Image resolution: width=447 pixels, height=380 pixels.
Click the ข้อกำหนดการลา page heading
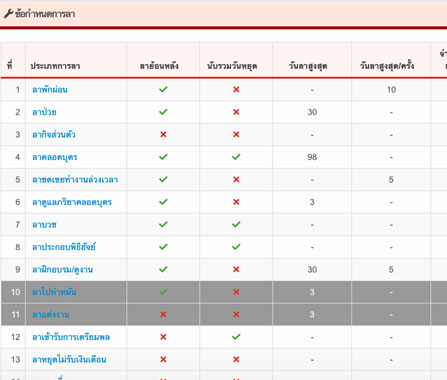(x=45, y=14)
